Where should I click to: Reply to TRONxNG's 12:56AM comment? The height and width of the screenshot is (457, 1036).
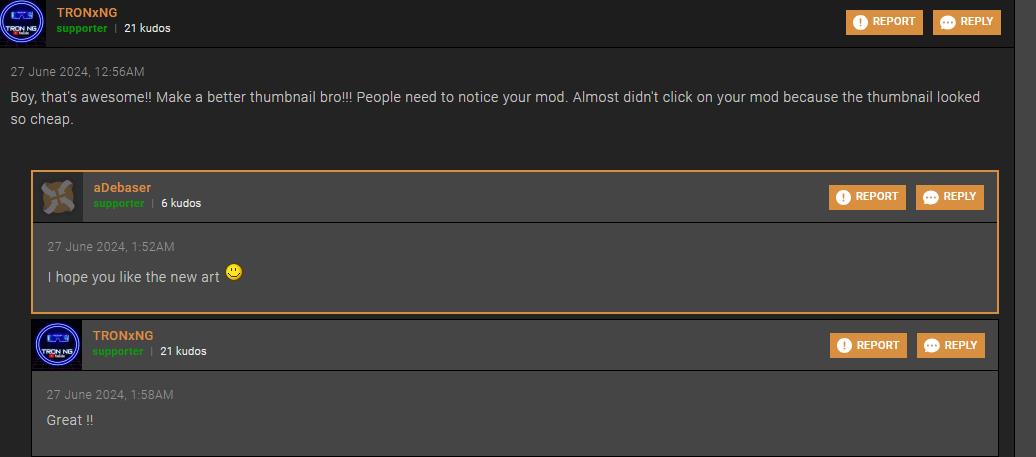(967, 22)
